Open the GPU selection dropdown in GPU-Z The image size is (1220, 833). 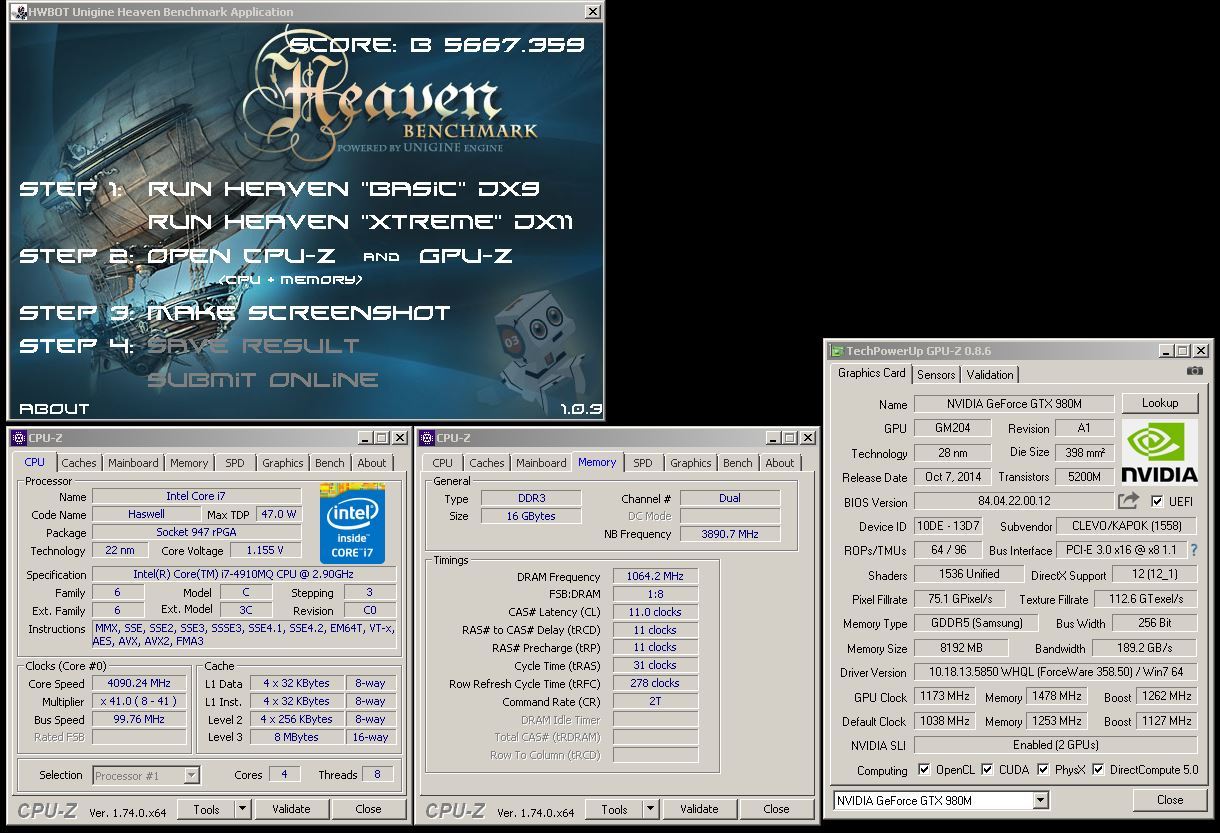(1041, 800)
